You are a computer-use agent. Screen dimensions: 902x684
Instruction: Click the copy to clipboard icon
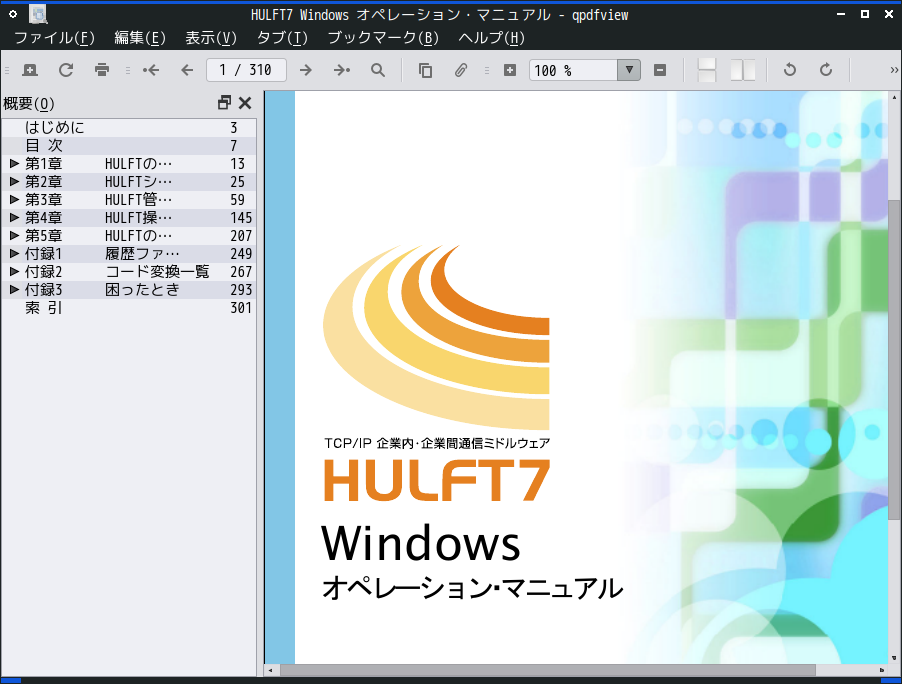coord(425,70)
